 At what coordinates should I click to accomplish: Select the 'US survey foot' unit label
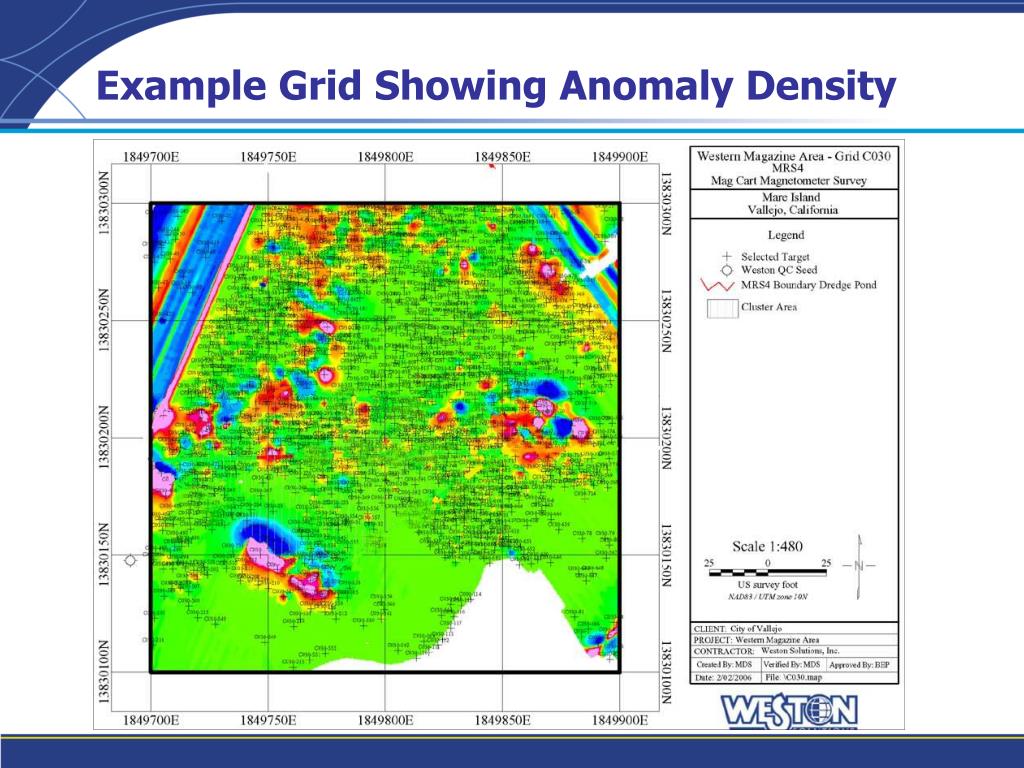pos(767,584)
